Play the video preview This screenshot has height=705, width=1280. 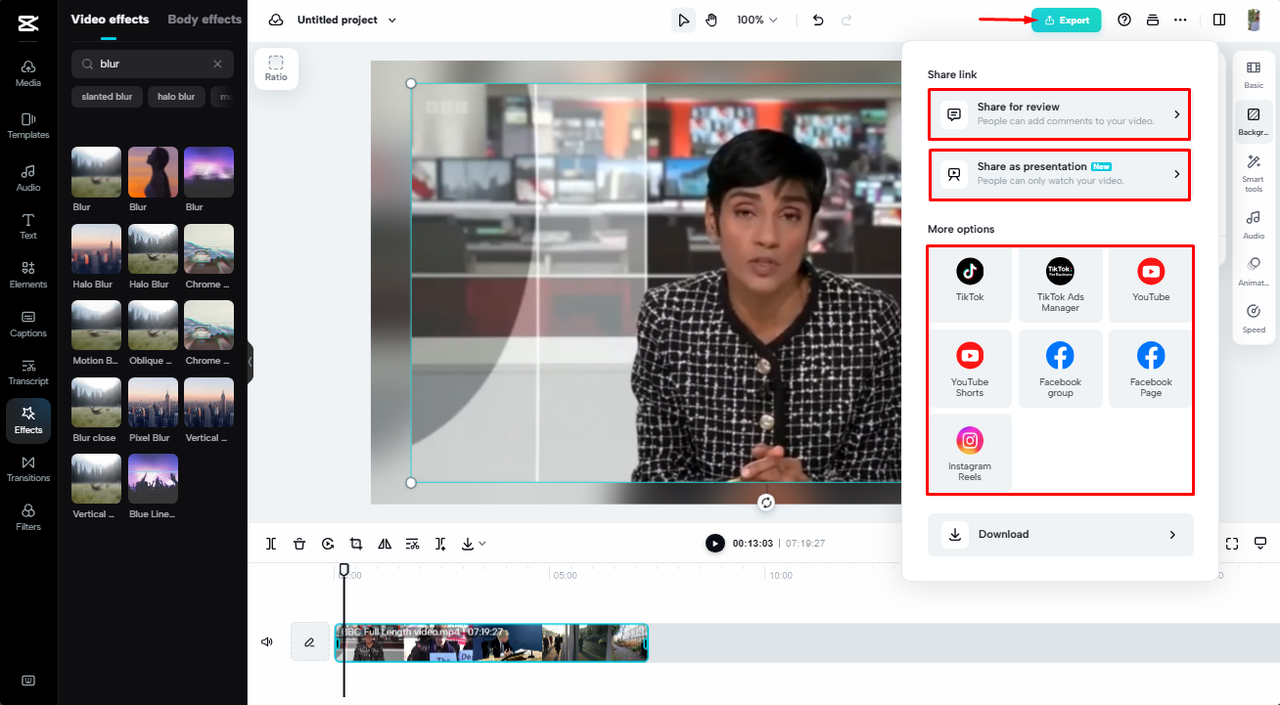coord(714,543)
